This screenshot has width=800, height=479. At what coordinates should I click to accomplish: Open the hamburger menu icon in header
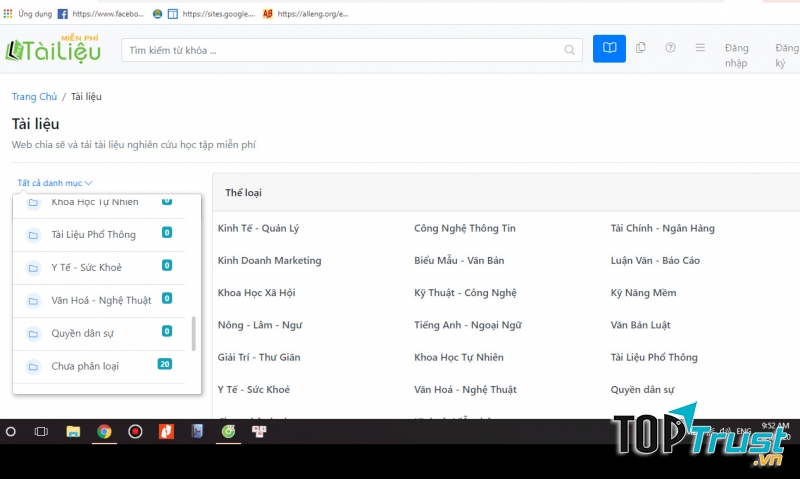click(700, 48)
